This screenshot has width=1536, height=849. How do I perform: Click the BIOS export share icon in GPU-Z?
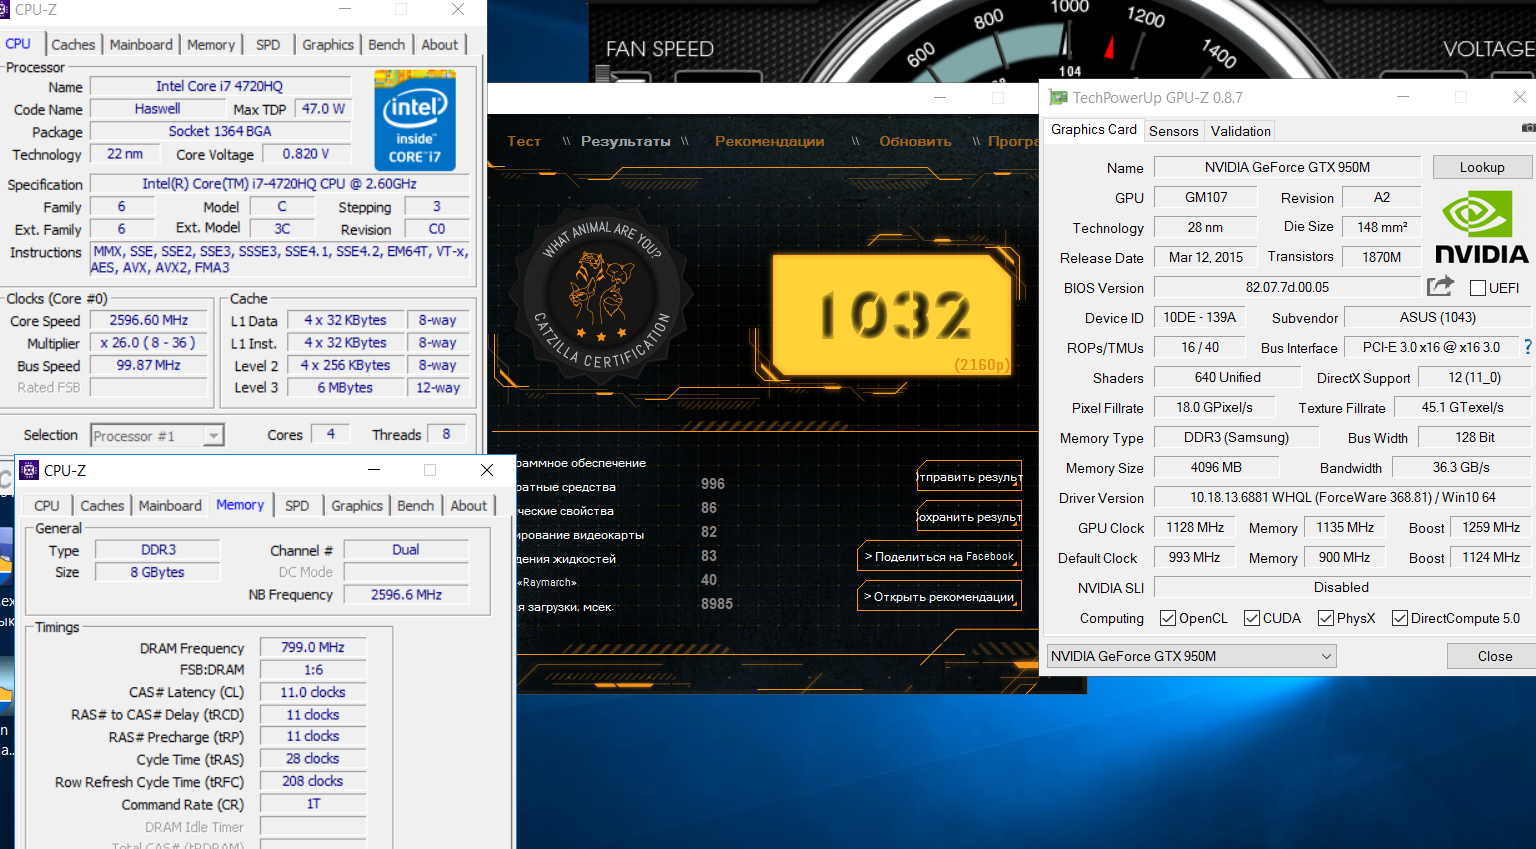pos(1440,287)
